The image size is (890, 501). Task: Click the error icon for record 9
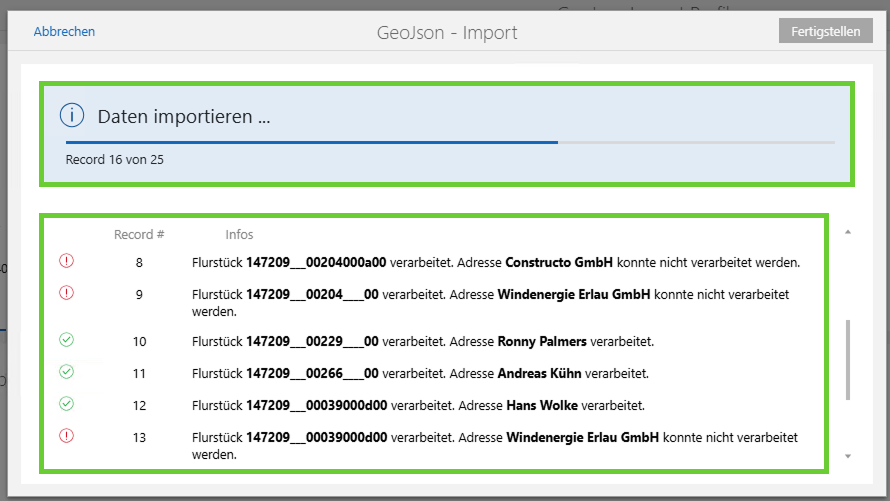[x=67, y=293]
